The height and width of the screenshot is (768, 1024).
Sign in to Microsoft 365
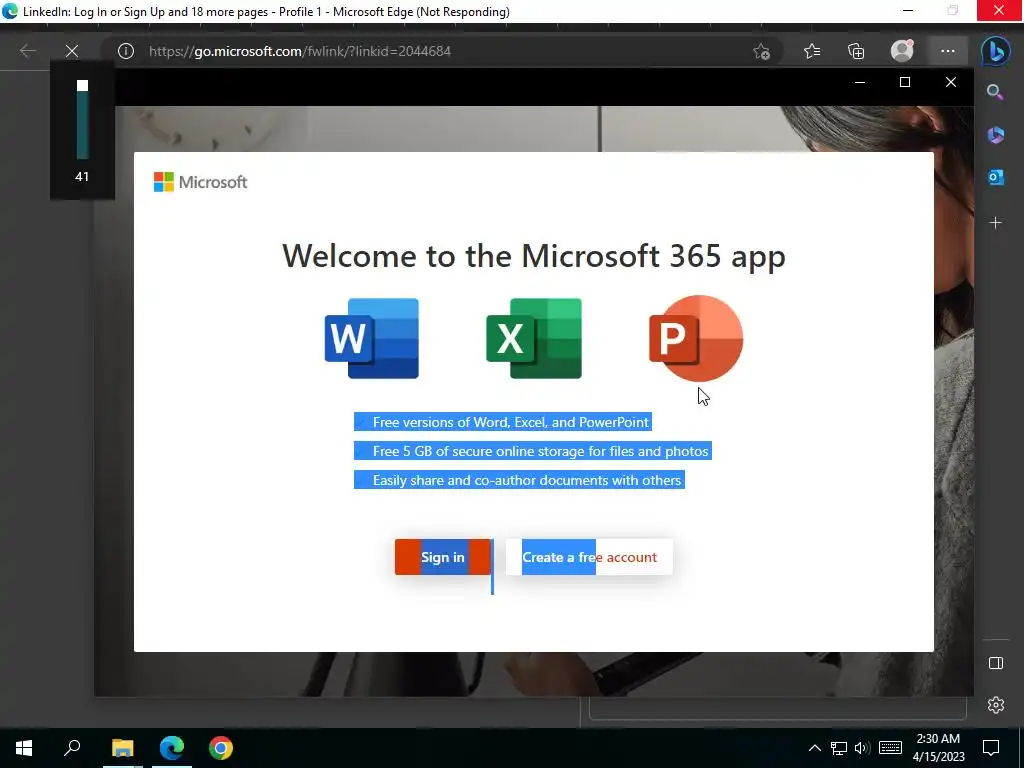(443, 557)
